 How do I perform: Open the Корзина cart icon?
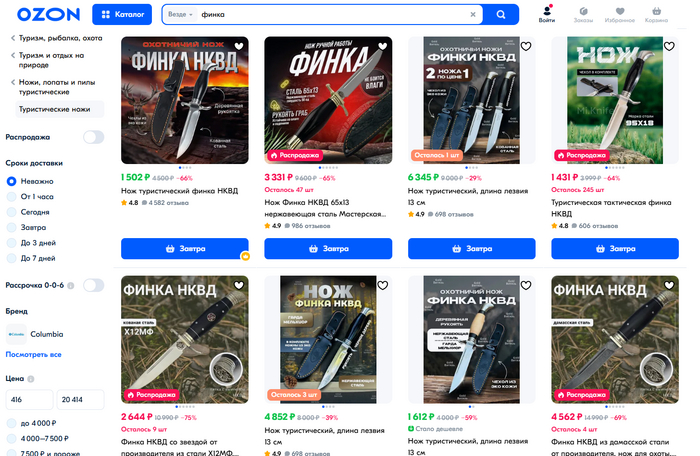(656, 14)
